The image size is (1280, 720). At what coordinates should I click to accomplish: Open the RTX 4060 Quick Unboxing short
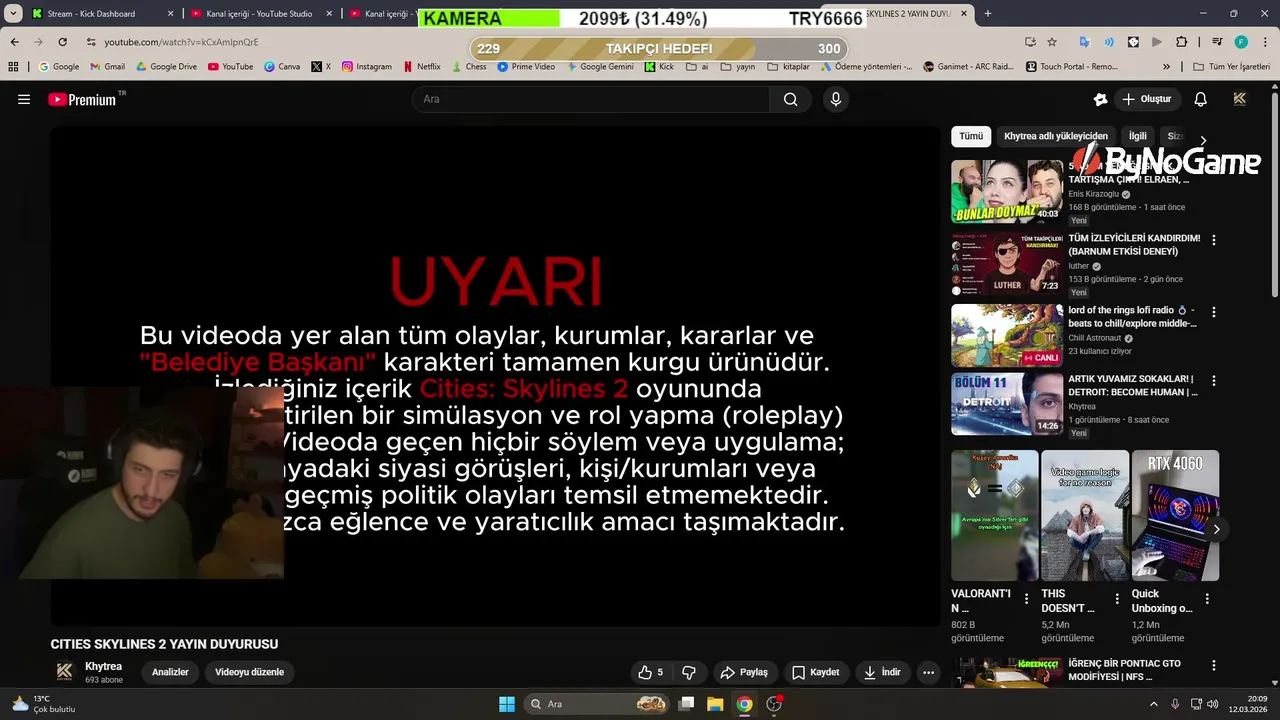pos(1175,515)
